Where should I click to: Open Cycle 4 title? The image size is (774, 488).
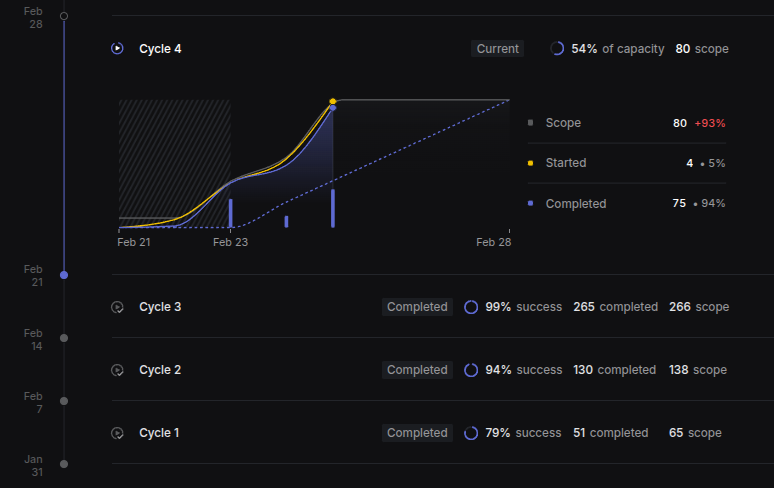click(x=160, y=49)
